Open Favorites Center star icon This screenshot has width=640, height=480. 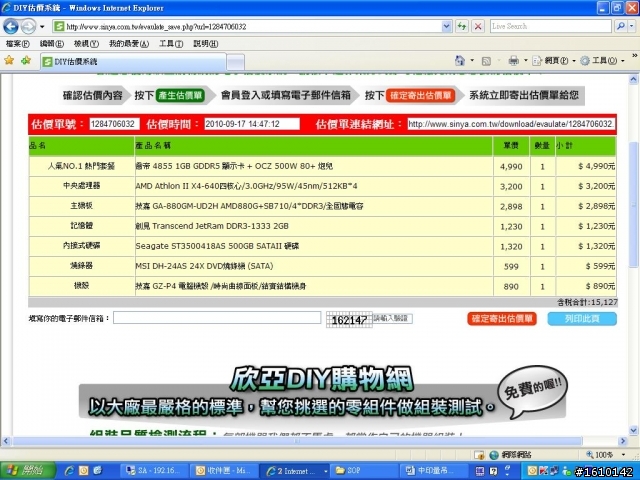click(x=9, y=61)
